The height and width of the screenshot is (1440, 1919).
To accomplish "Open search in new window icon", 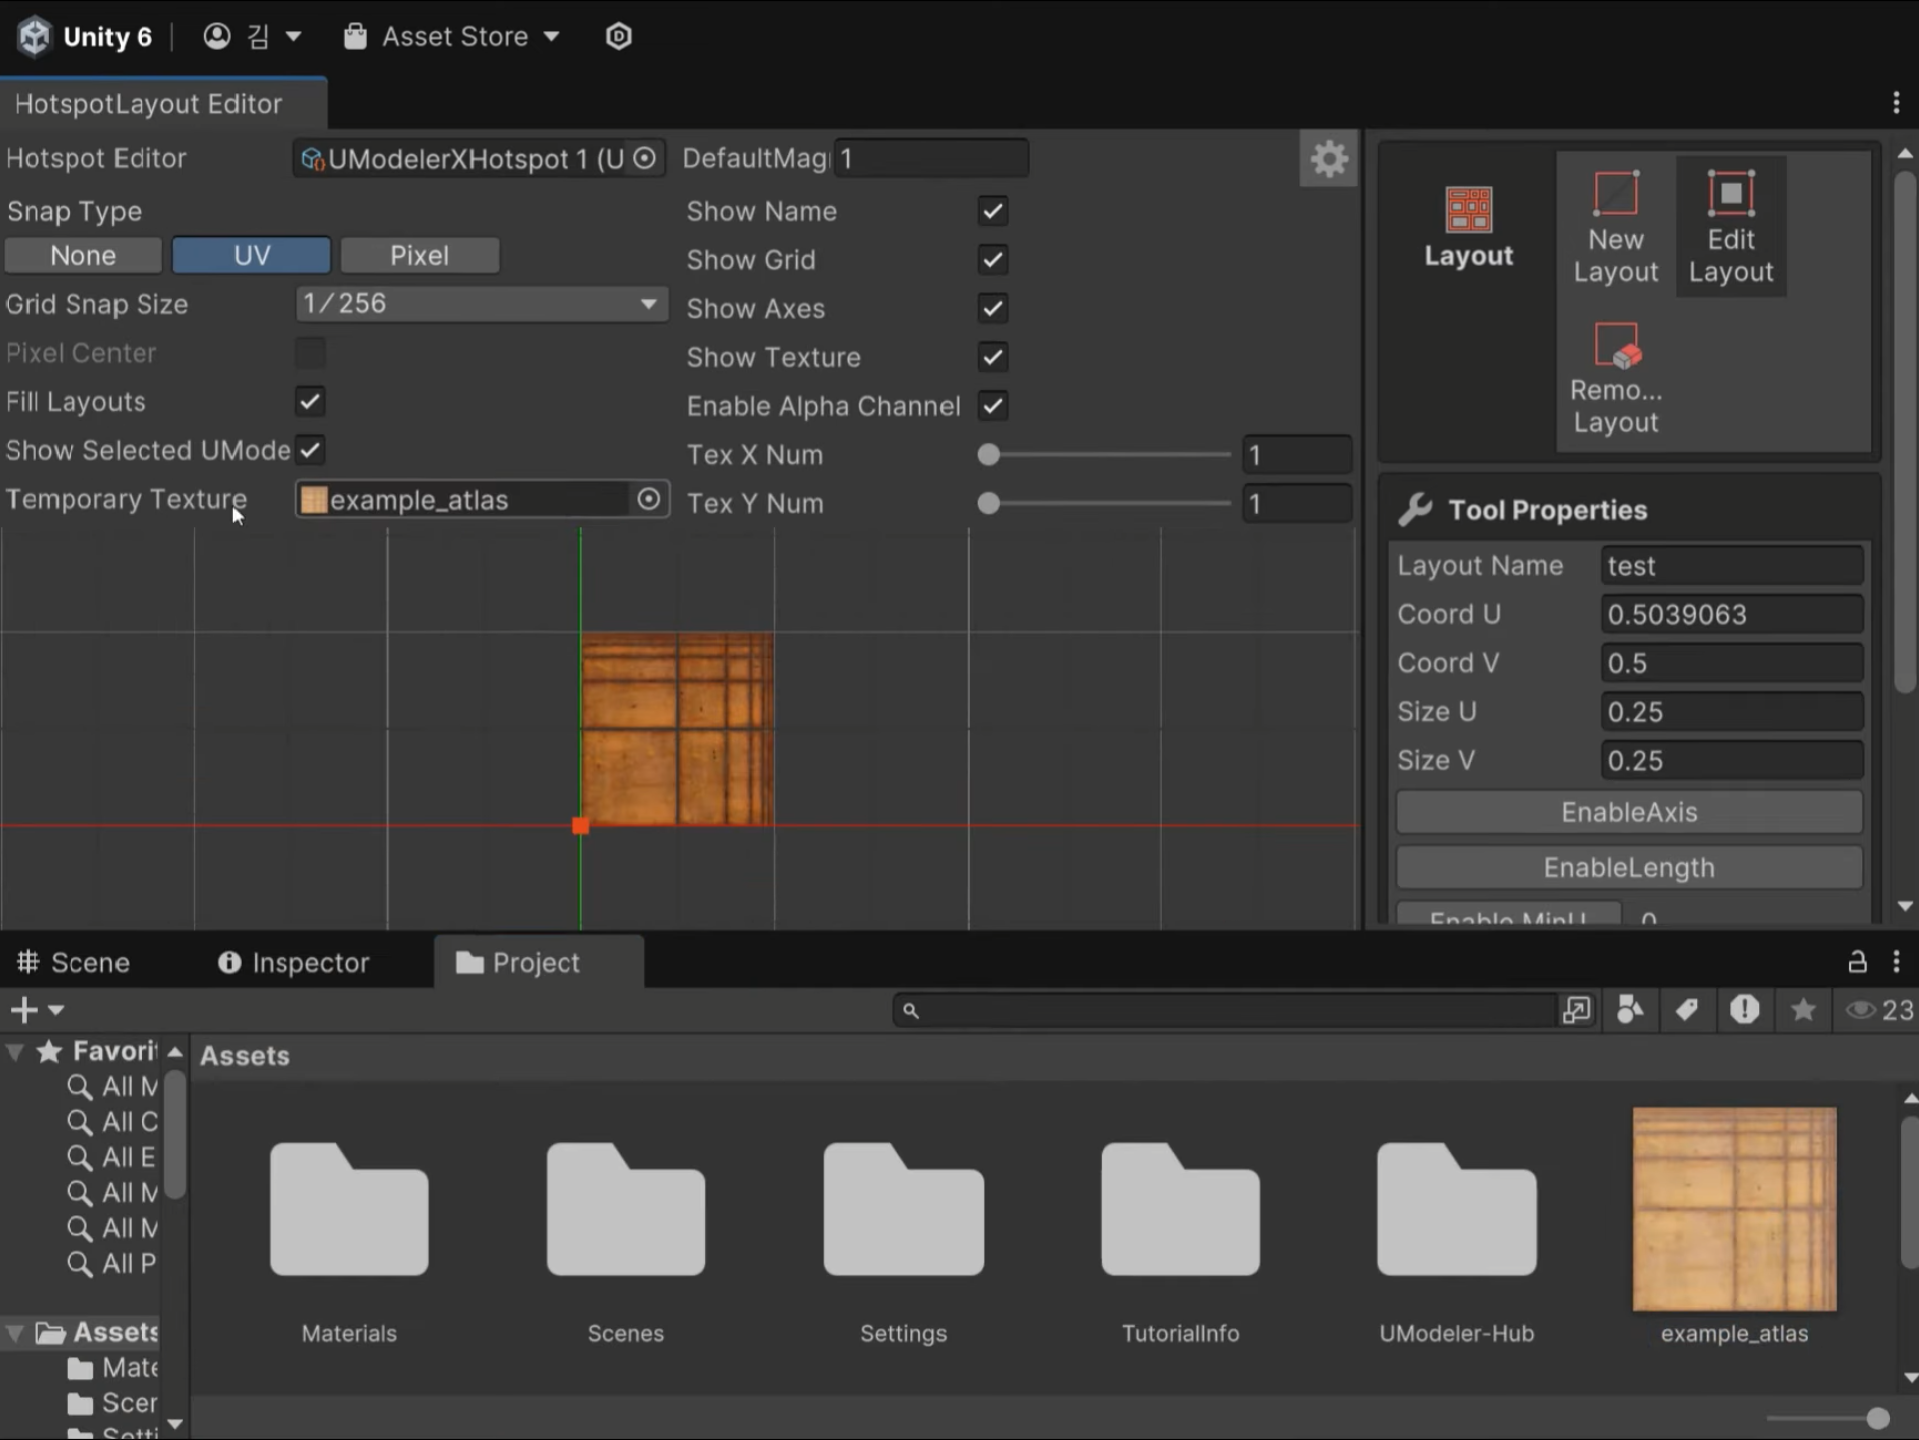I will 1577,1010.
